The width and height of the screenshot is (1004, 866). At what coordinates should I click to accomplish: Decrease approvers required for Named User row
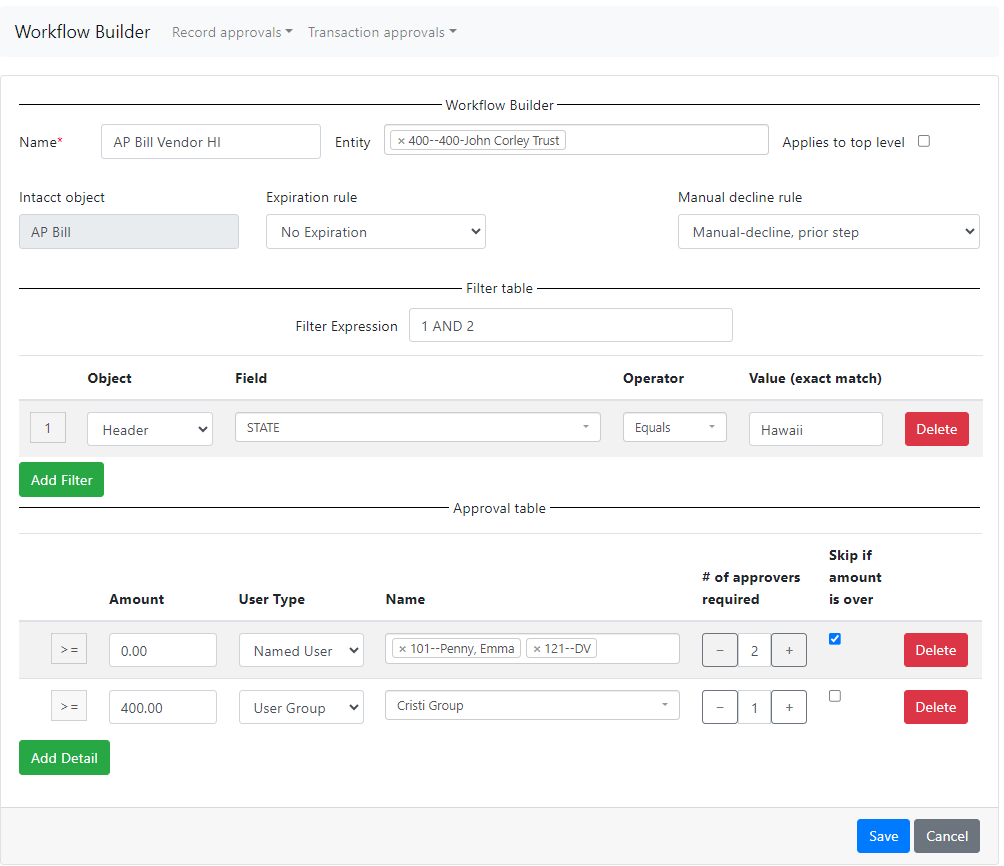pos(720,651)
